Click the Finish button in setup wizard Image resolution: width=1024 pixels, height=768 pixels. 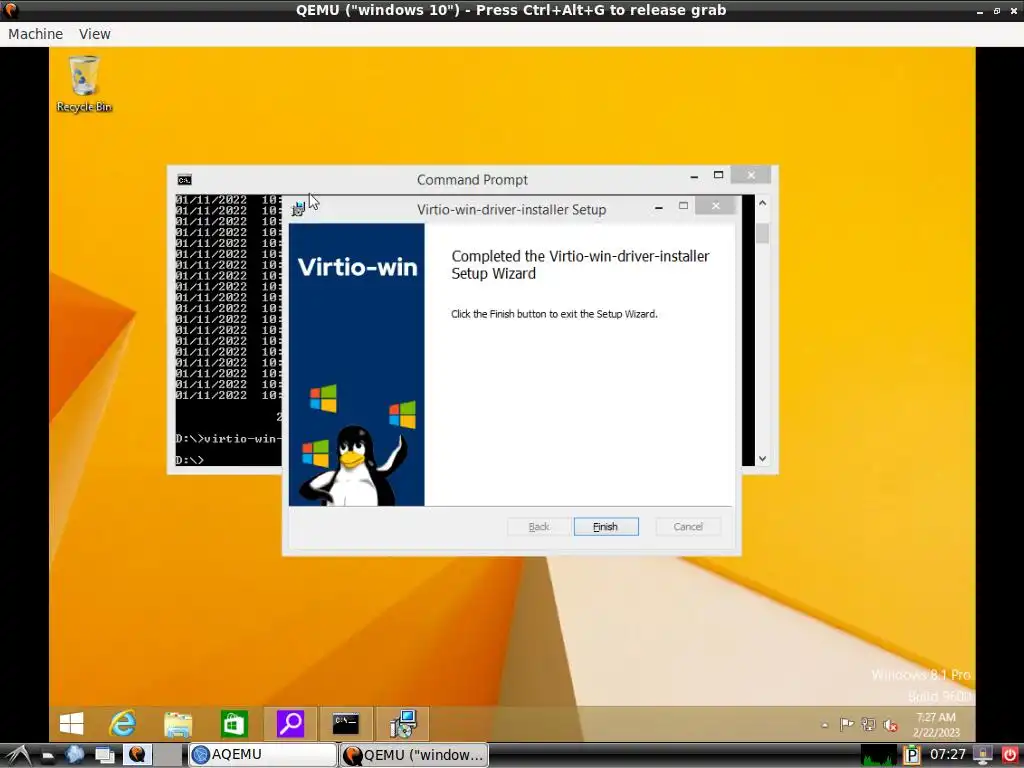[x=606, y=526]
